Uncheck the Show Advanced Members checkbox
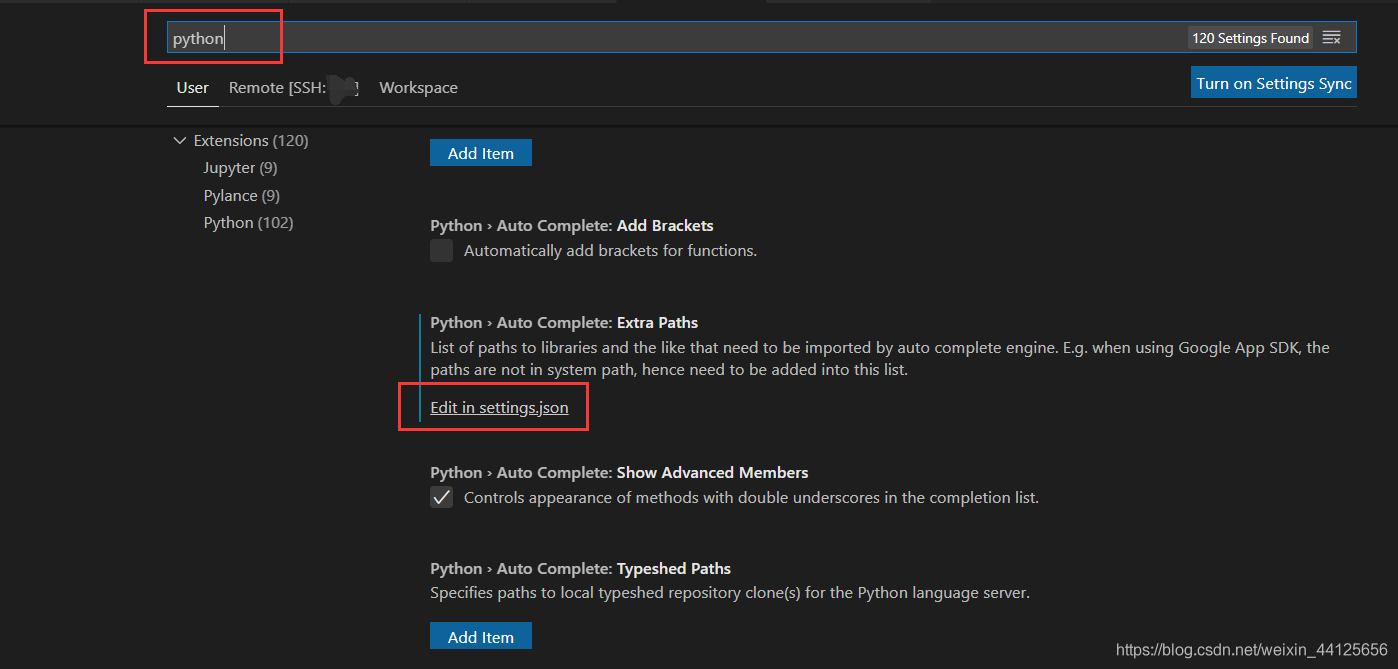1398x669 pixels. click(442, 497)
